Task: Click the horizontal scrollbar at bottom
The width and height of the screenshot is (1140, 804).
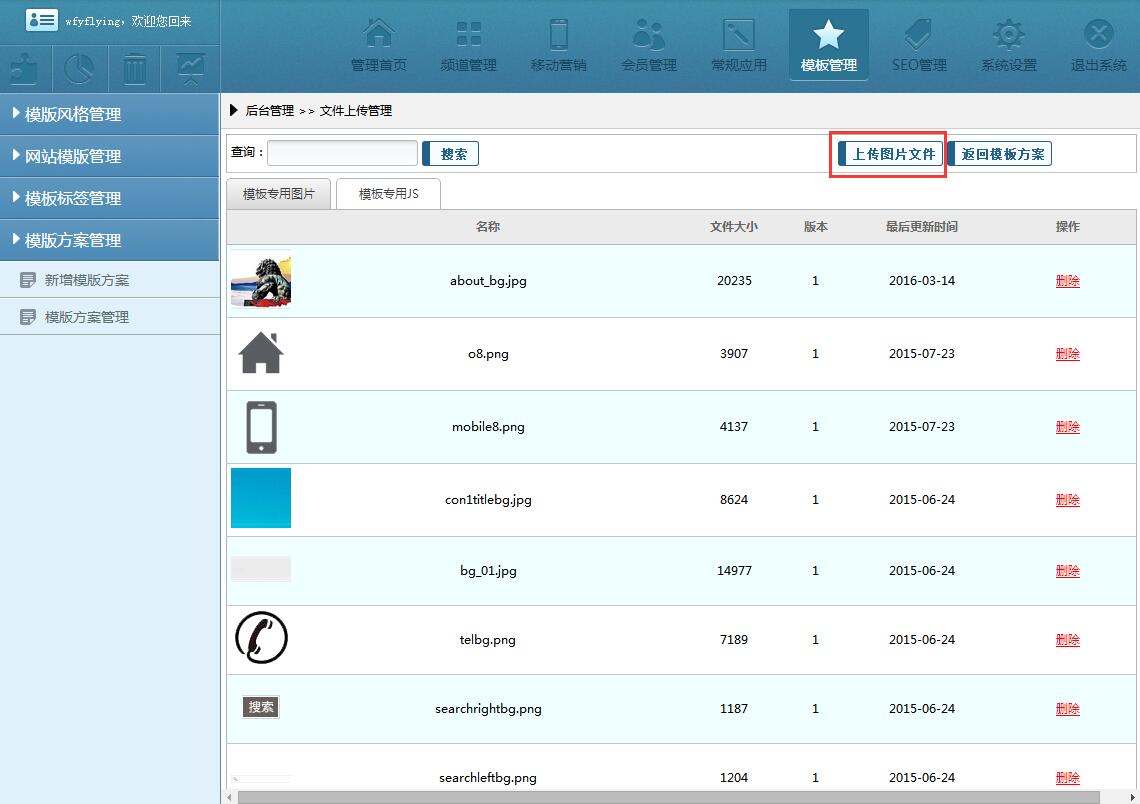Action: coord(668,797)
